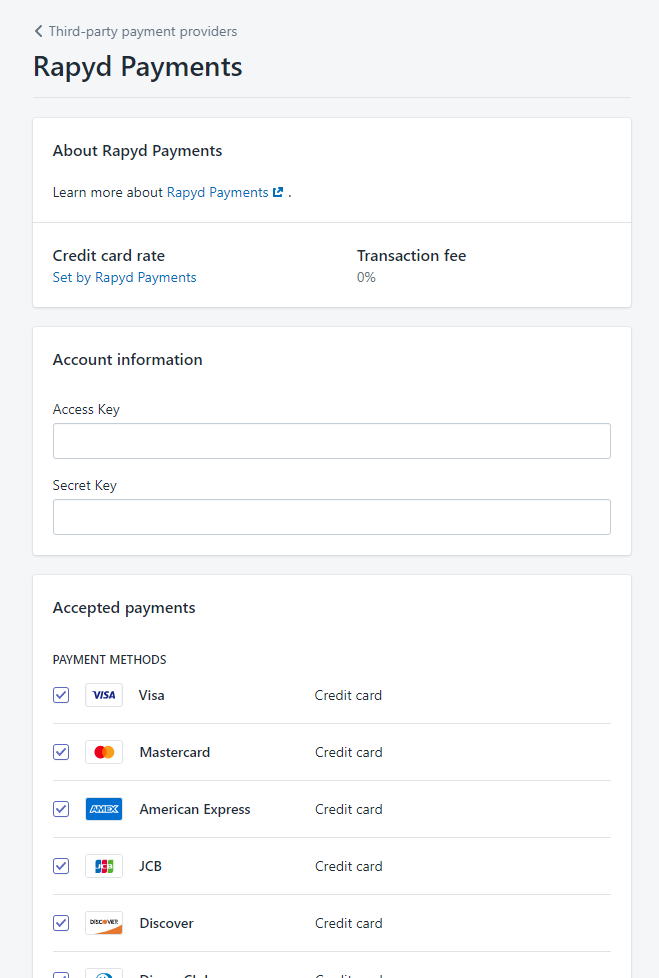The height and width of the screenshot is (978, 659).
Task: Uncheck the JCB payment checkbox
Action: (61, 866)
